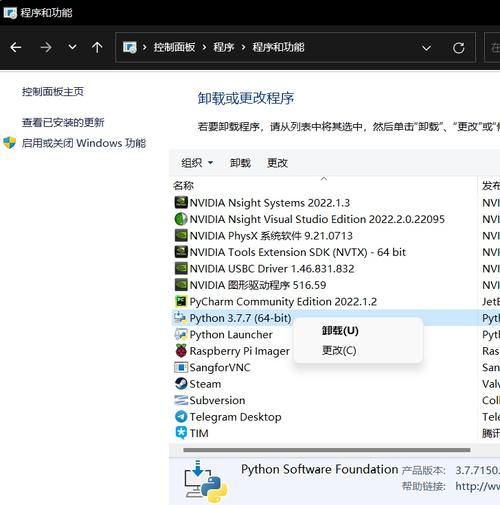Click NVIDIA Nsight Systems icon

coord(181,202)
